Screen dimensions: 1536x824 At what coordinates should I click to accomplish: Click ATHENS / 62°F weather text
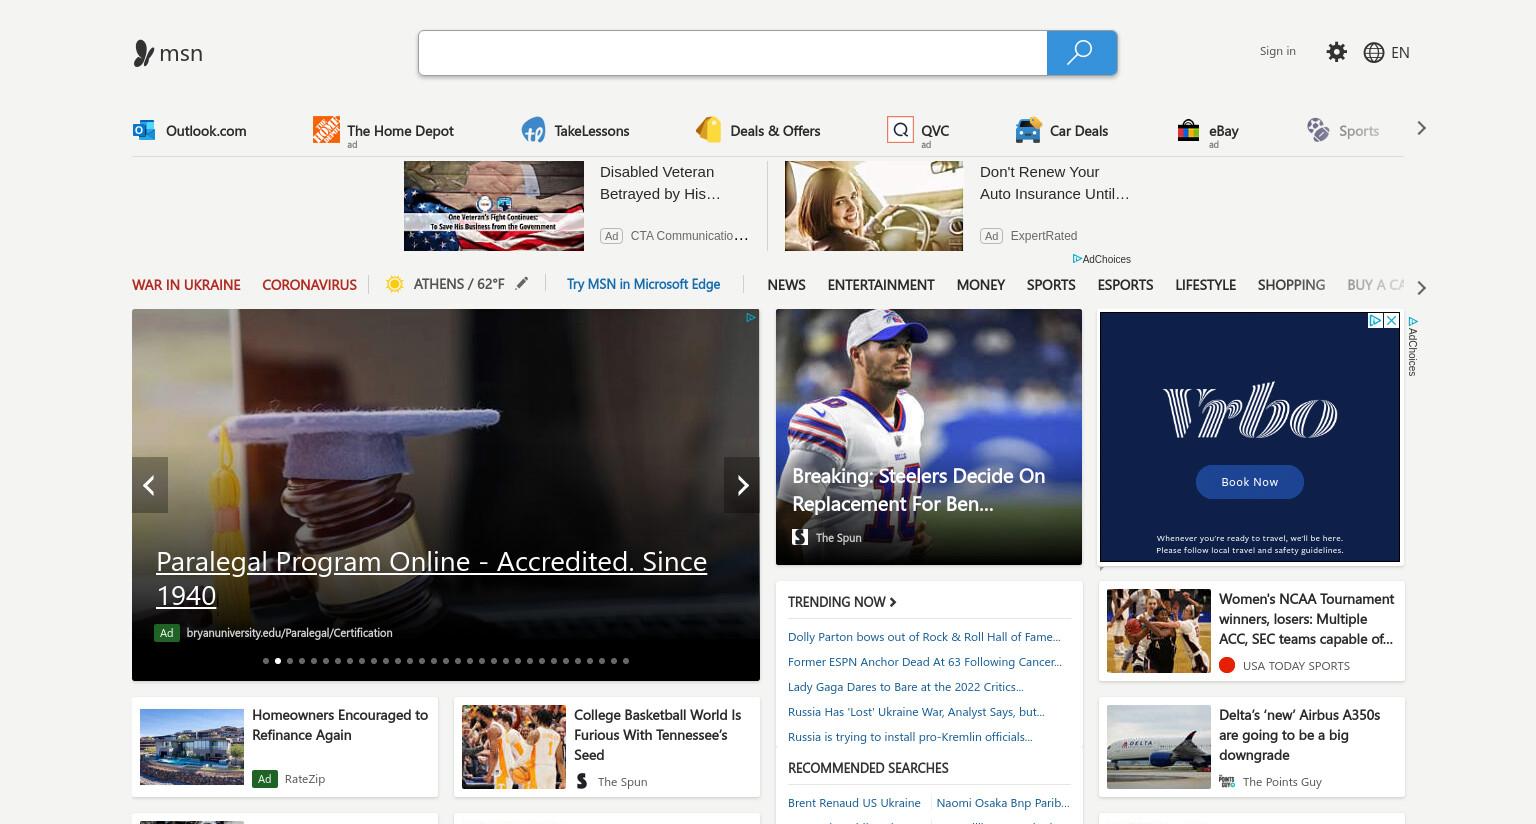[x=459, y=284]
